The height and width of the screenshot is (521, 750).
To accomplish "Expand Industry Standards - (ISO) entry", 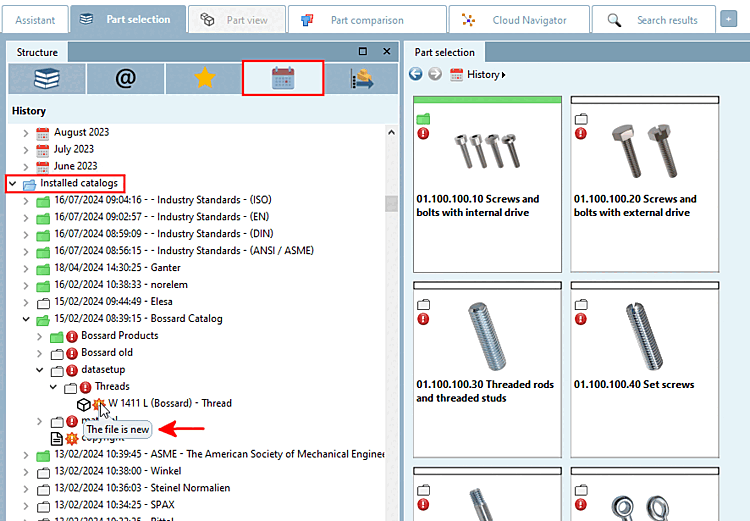I will pyautogui.click(x=26, y=201).
